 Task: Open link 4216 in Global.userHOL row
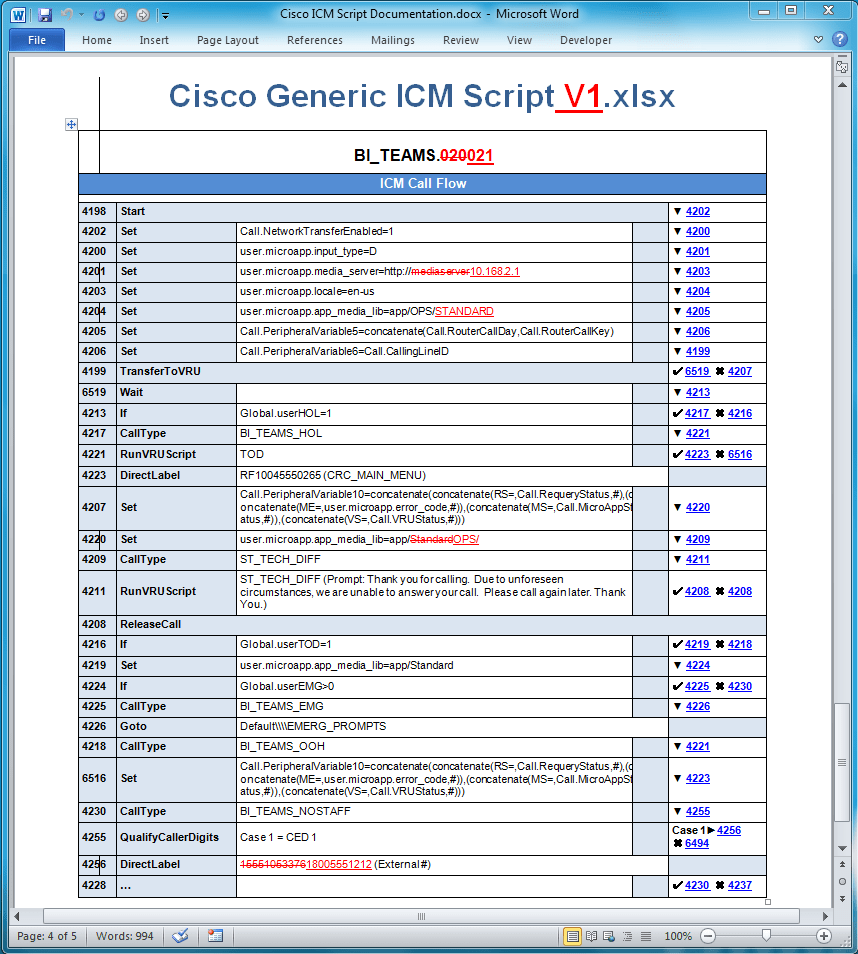(739, 414)
